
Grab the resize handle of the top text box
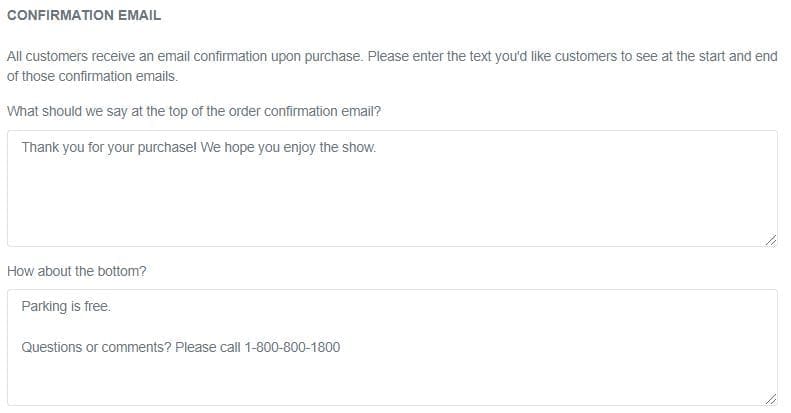(x=770, y=239)
